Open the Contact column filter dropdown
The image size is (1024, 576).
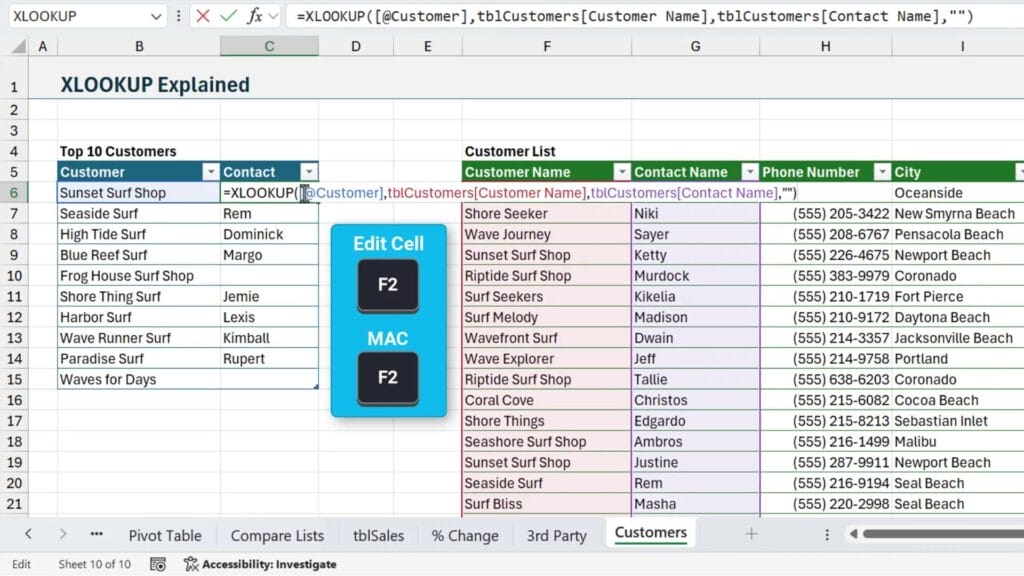[309, 172]
